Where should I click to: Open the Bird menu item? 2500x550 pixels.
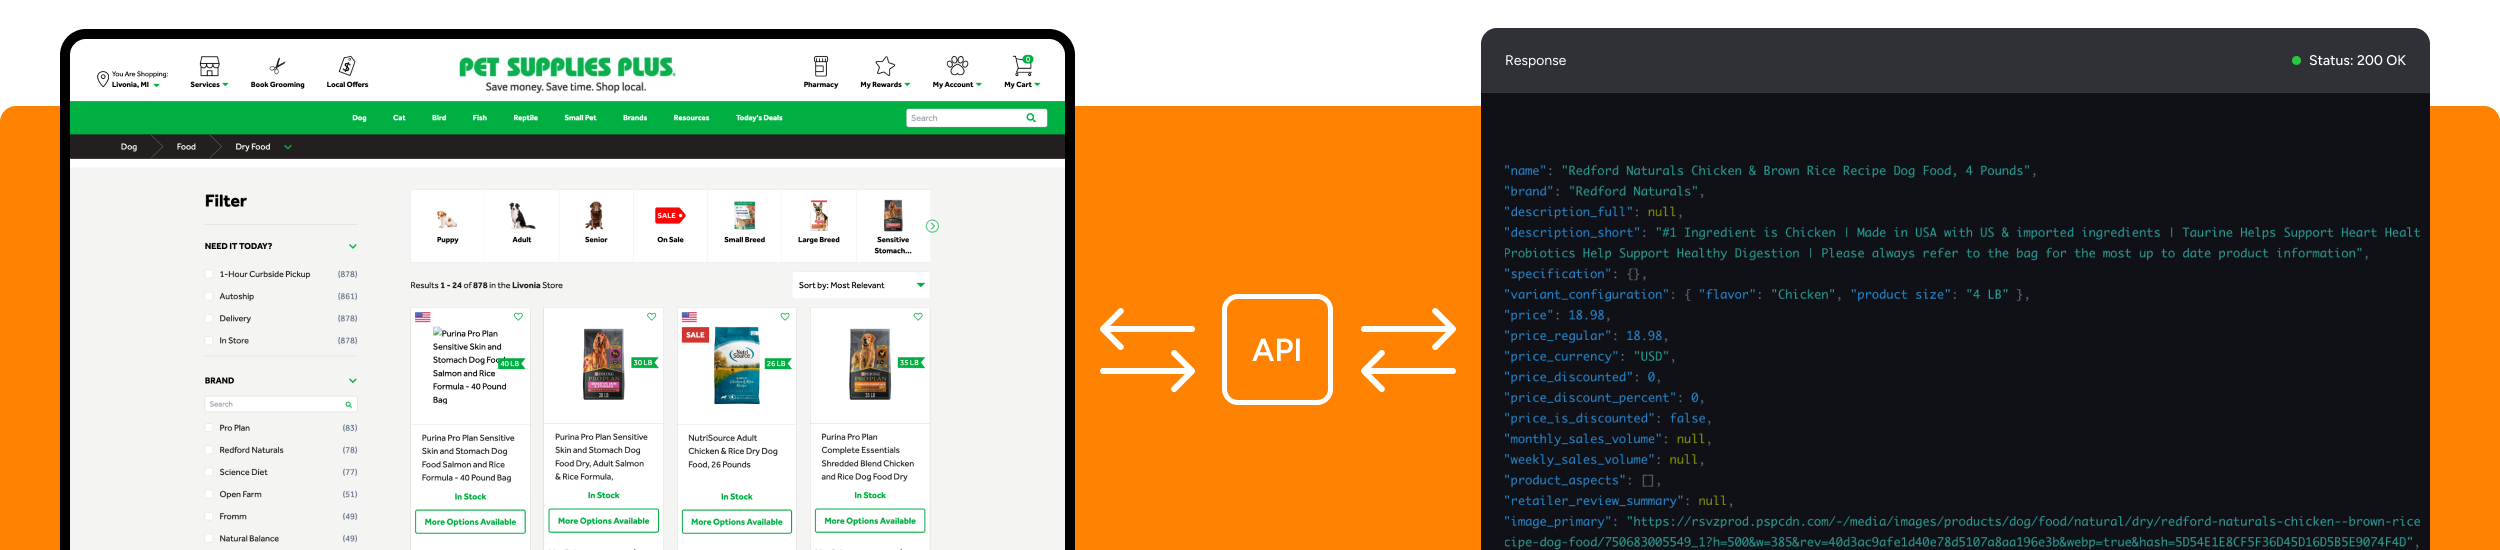point(439,118)
